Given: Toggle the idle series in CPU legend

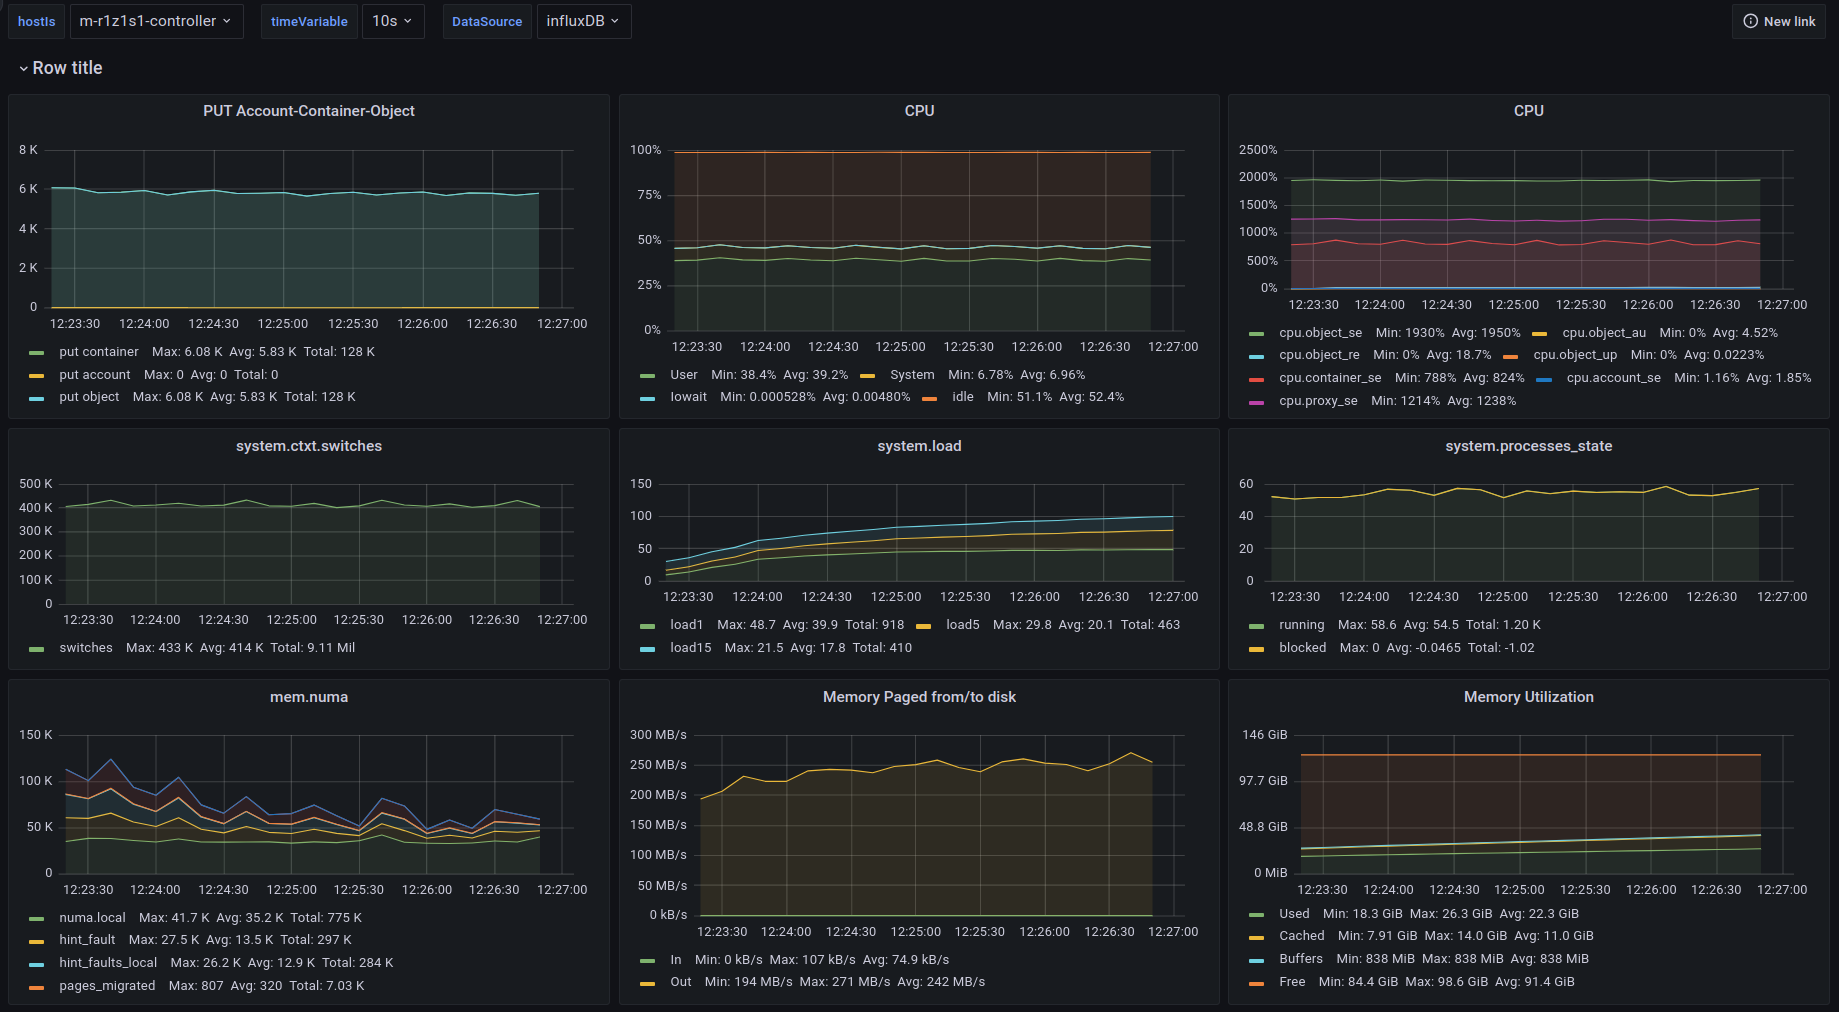Looking at the screenshot, I should [962, 397].
